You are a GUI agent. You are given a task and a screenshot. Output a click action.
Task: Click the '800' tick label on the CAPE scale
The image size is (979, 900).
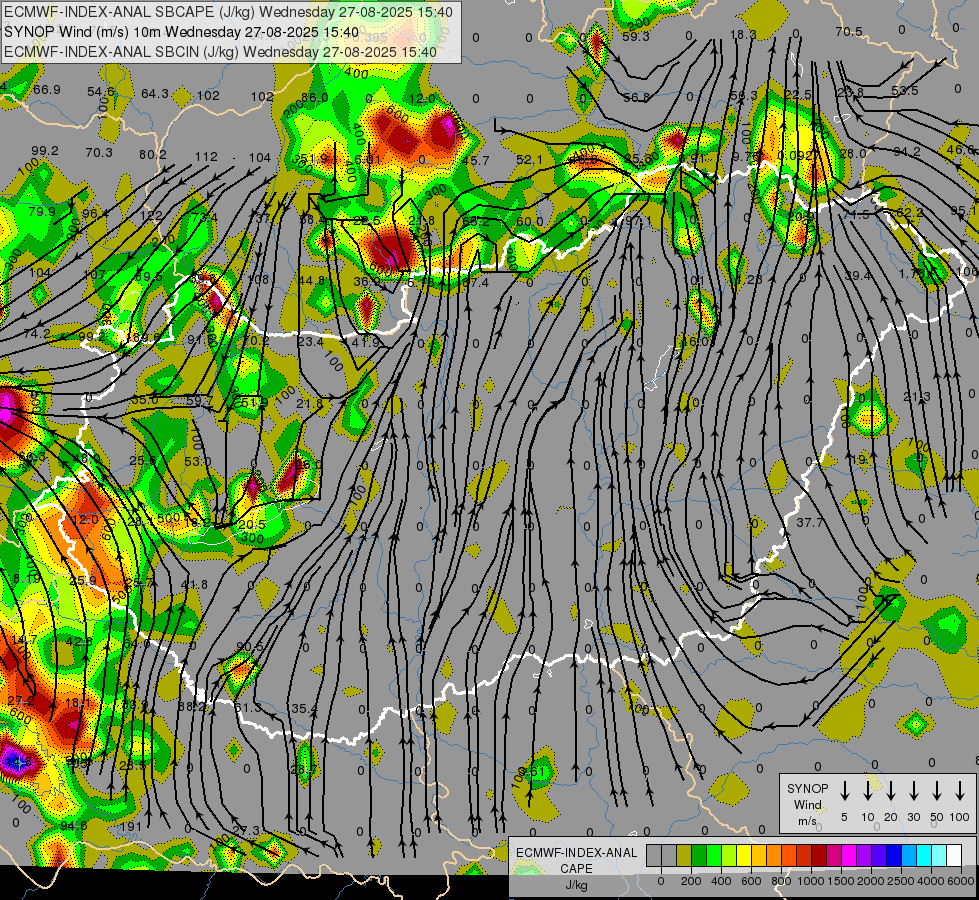pyautogui.click(x=781, y=881)
